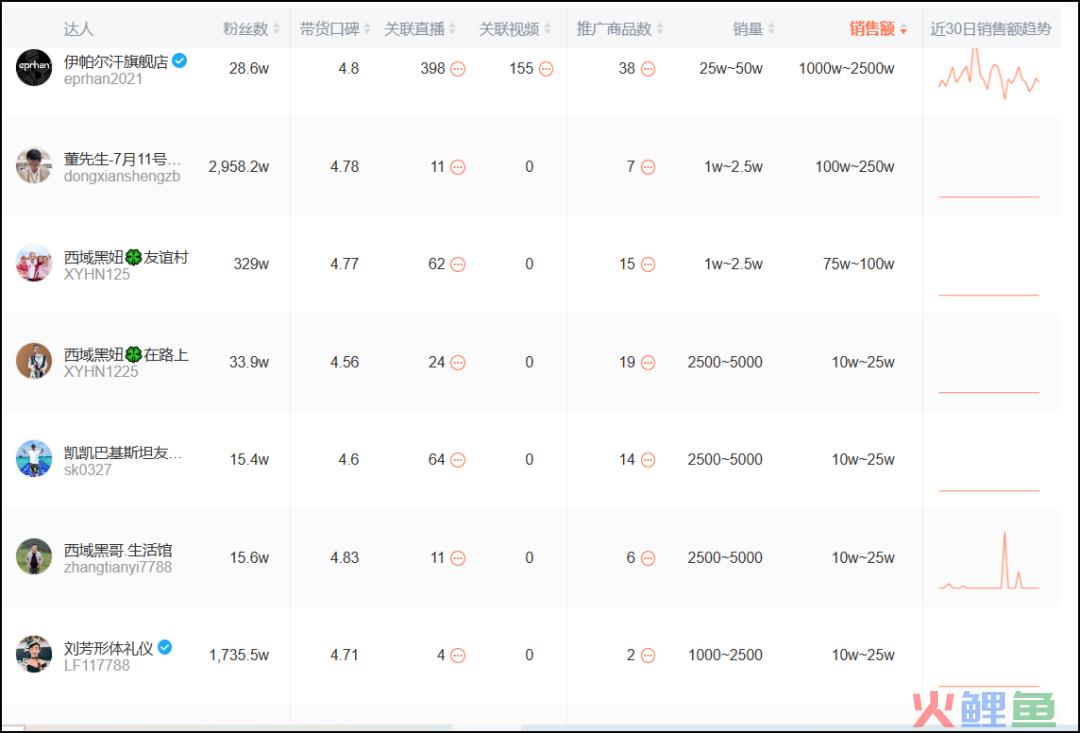This screenshot has height=733, width=1080.
Task: Select sales amount 75w~100w
Action: point(859,265)
